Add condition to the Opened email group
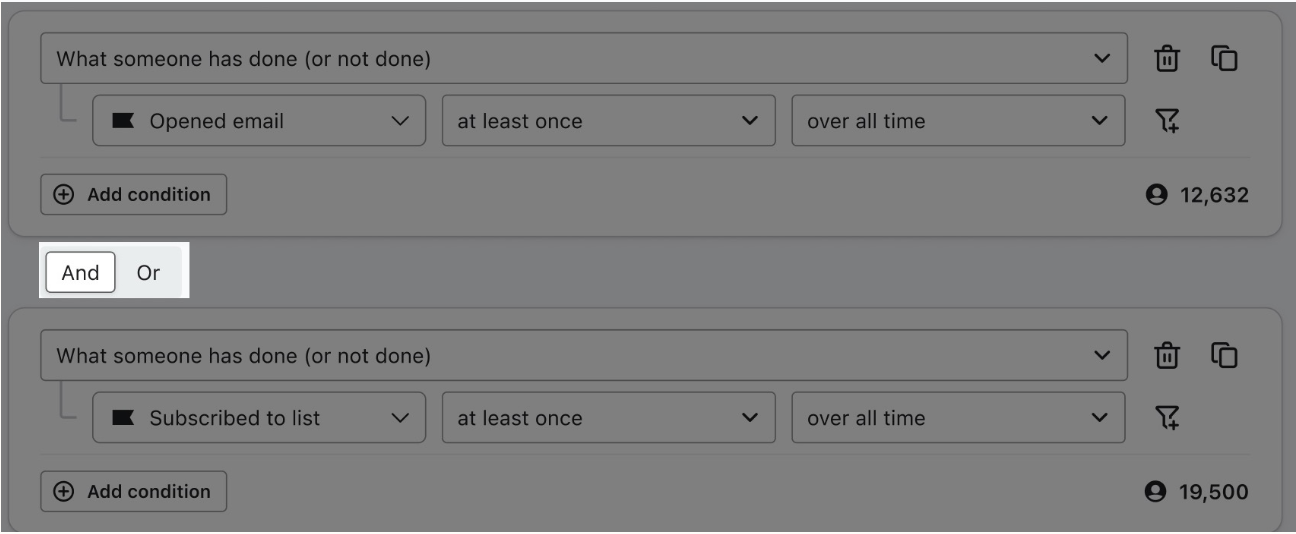Screen dimensions: 1296x534 134,195
